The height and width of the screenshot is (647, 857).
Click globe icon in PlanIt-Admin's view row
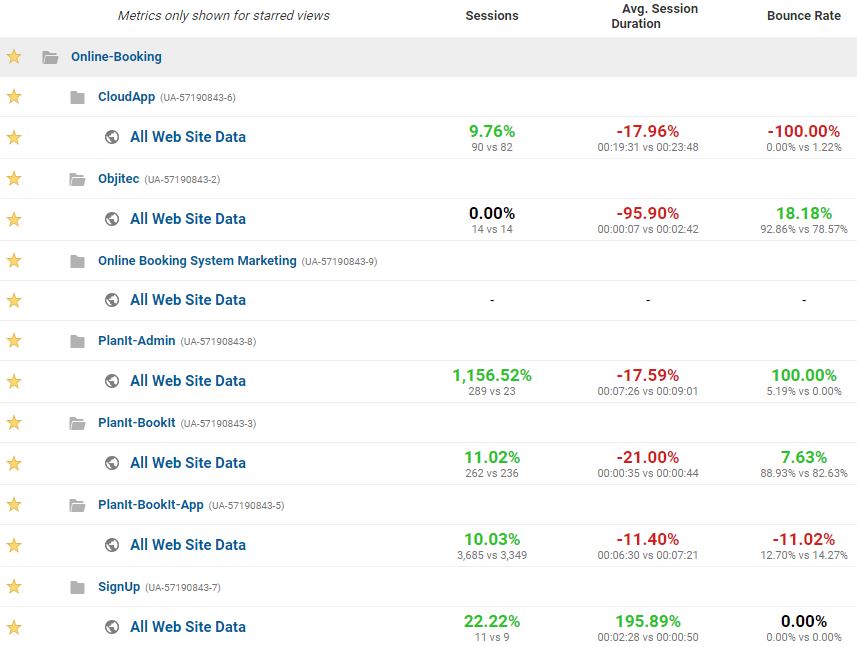[112, 381]
